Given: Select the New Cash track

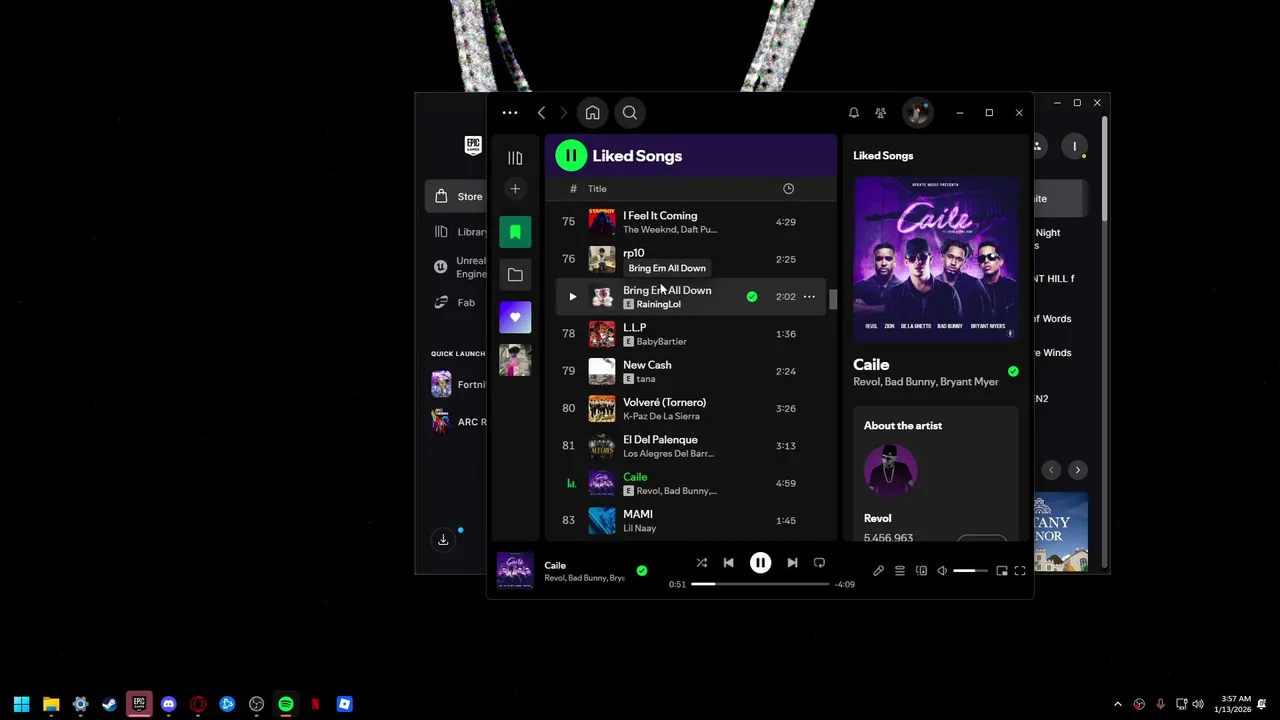Looking at the screenshot, I should point(690,371).
